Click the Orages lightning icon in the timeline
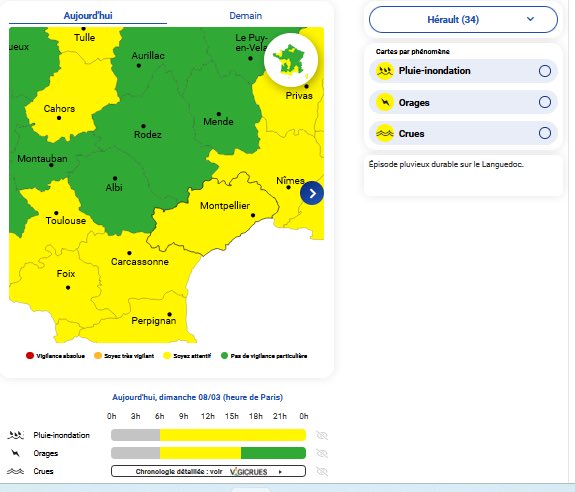Screen dimensions: 575x492 pos(15,453)
